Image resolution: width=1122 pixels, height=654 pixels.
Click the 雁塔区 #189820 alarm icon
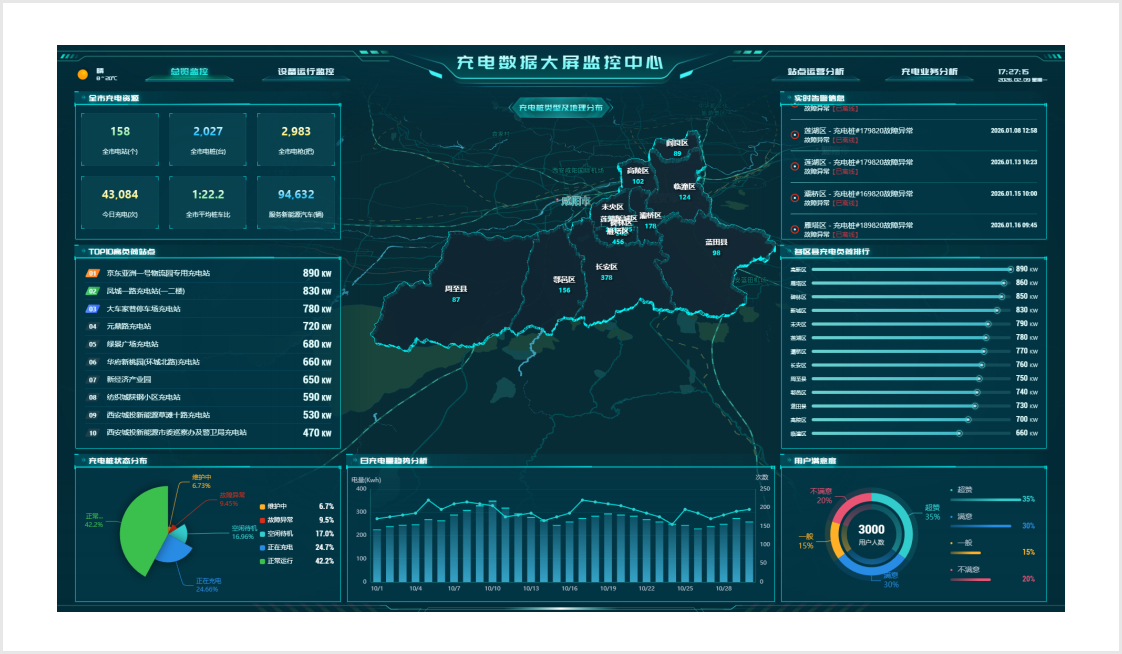tap(794, 230)
